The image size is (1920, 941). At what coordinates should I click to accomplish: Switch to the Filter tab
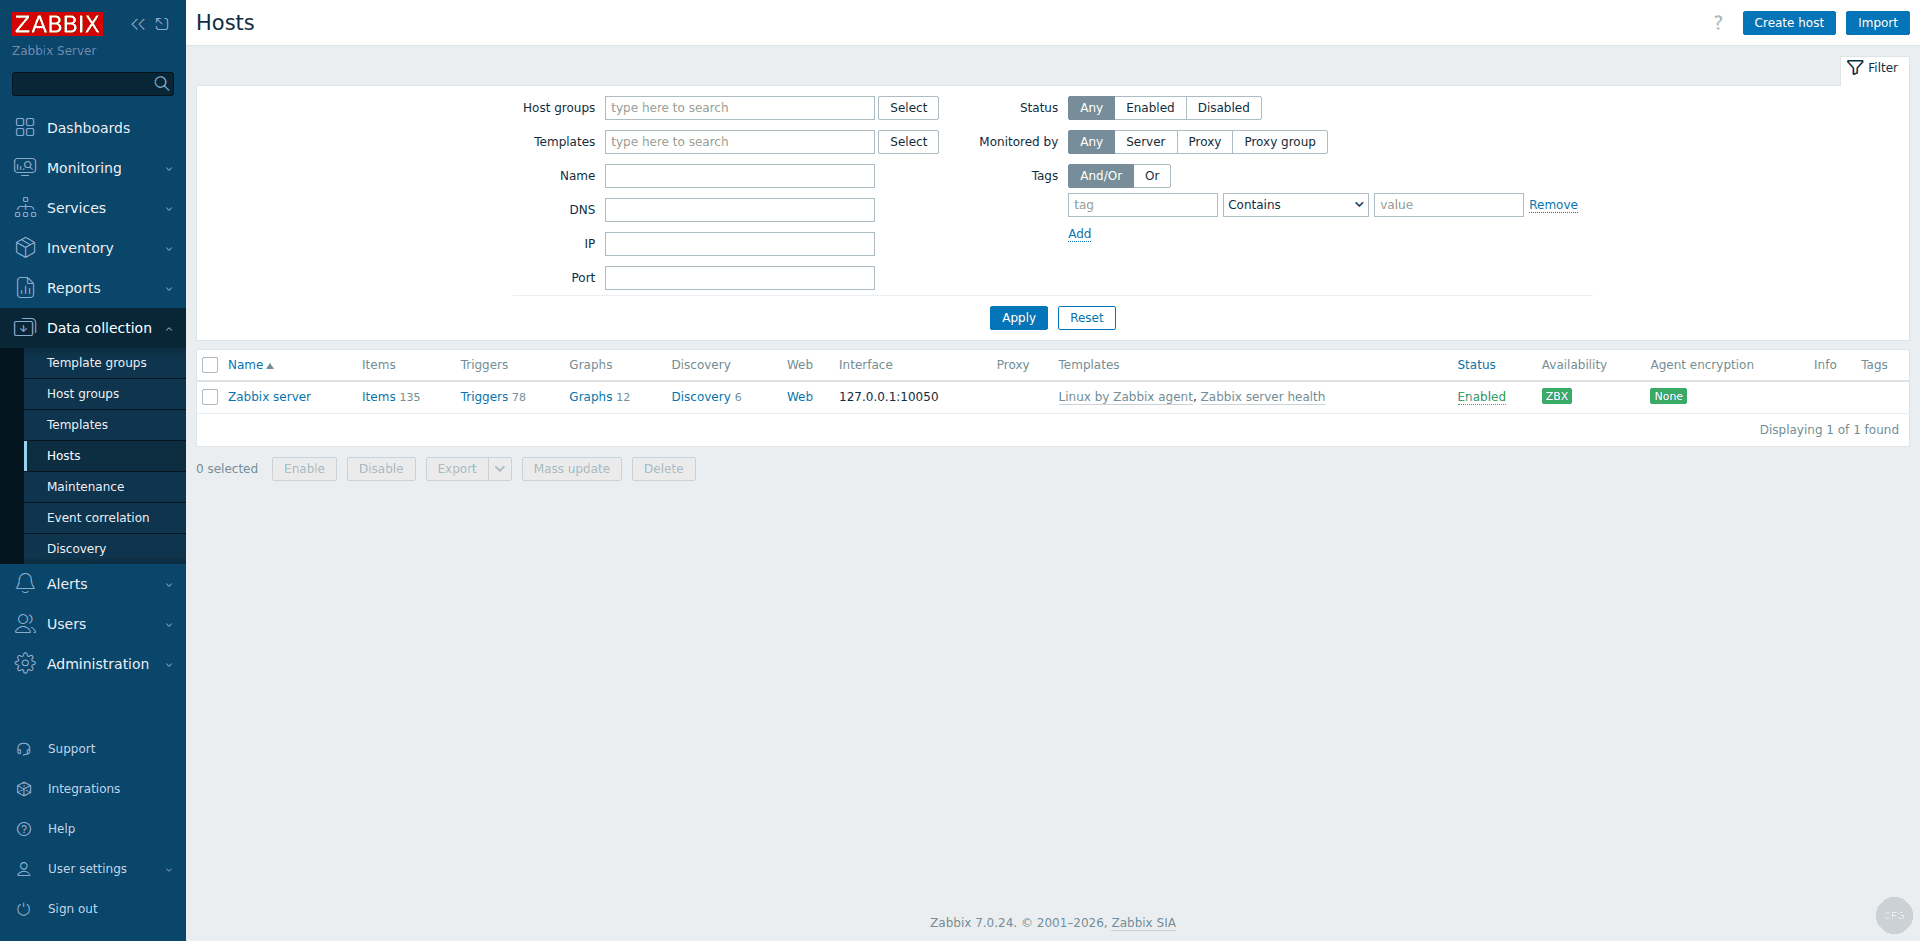(x=1873, y=67)
